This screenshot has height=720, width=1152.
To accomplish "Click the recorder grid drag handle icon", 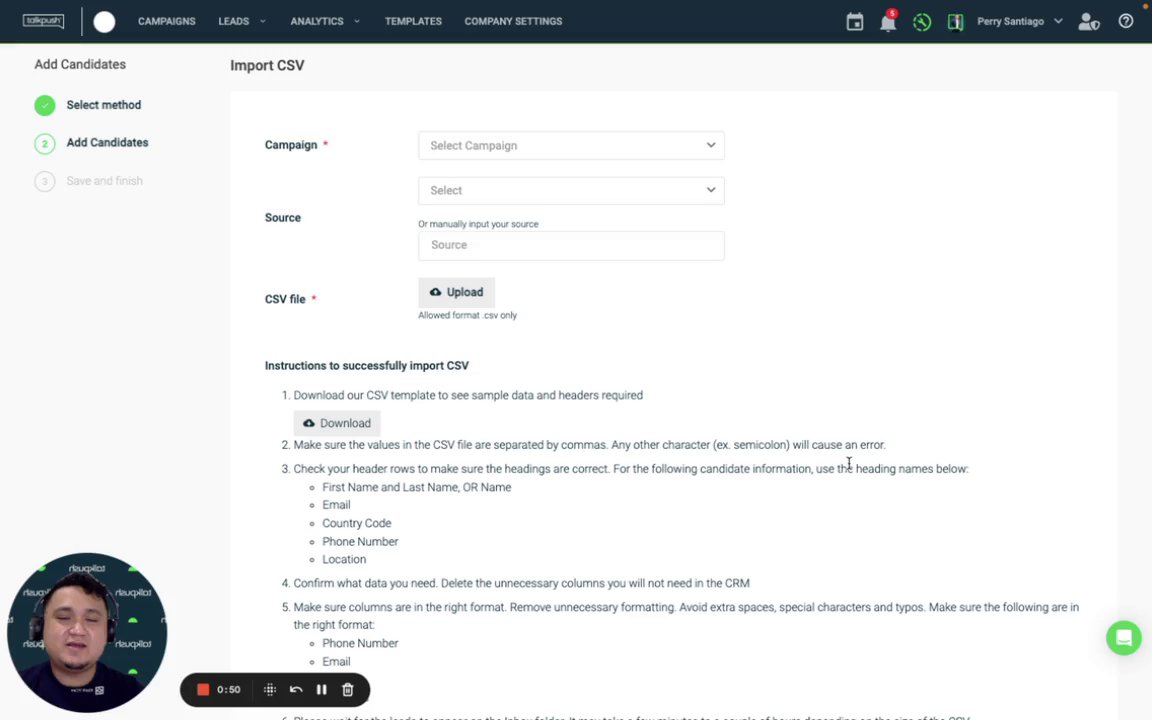I will tap(270, 689).
